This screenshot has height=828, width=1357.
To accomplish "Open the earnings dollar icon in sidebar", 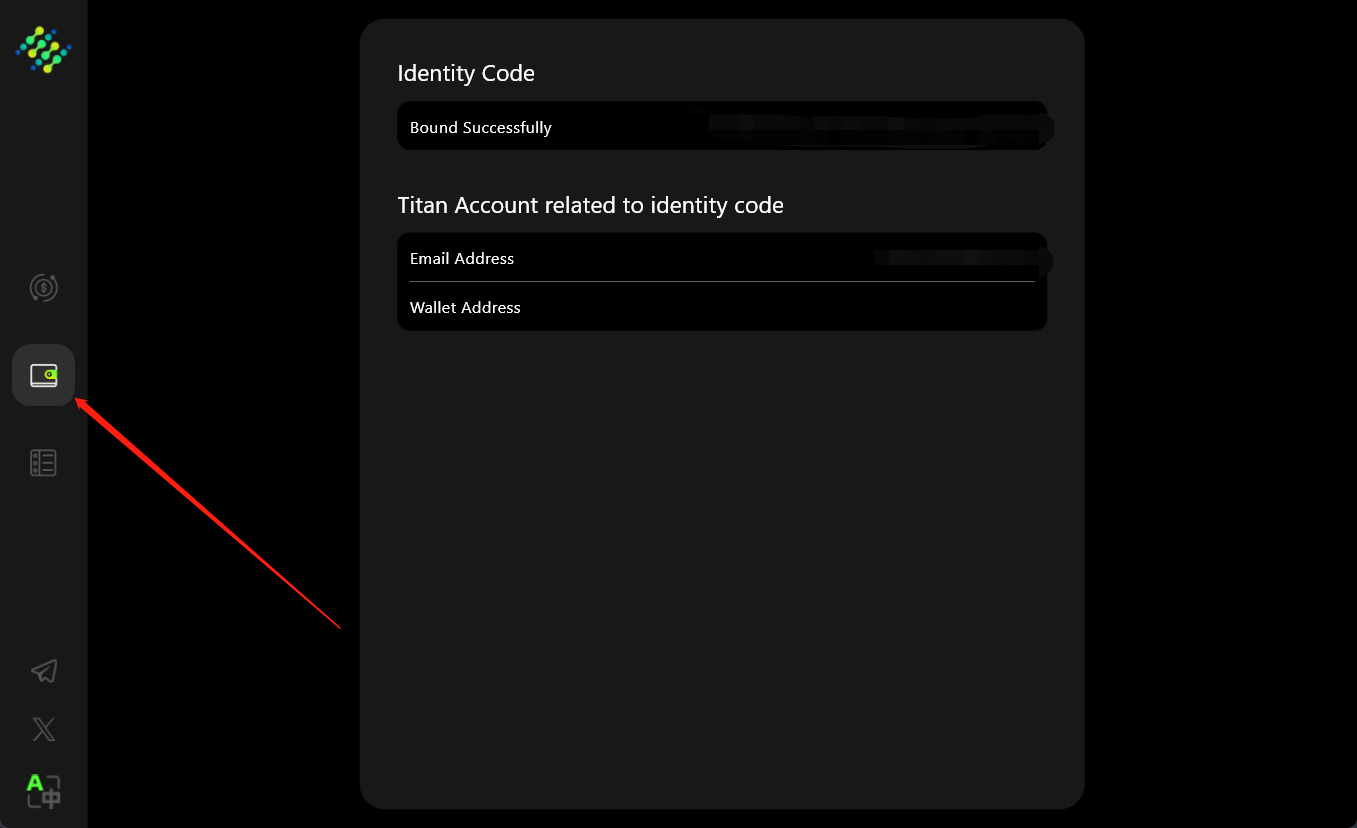I will [x=43, y=288].
